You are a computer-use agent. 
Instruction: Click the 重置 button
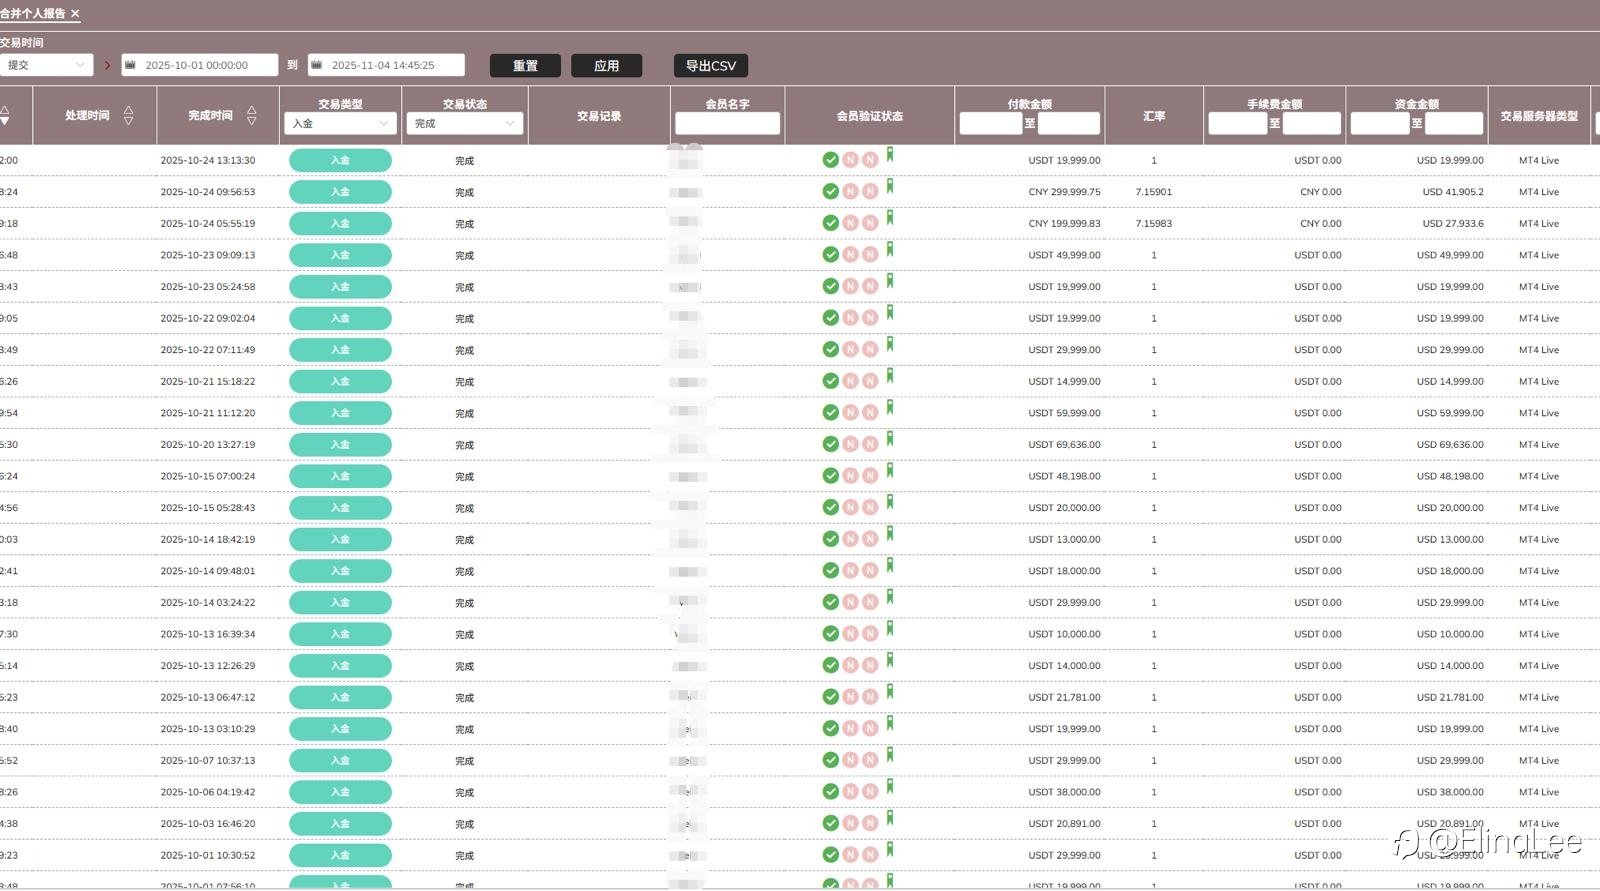tap(525, 66)
